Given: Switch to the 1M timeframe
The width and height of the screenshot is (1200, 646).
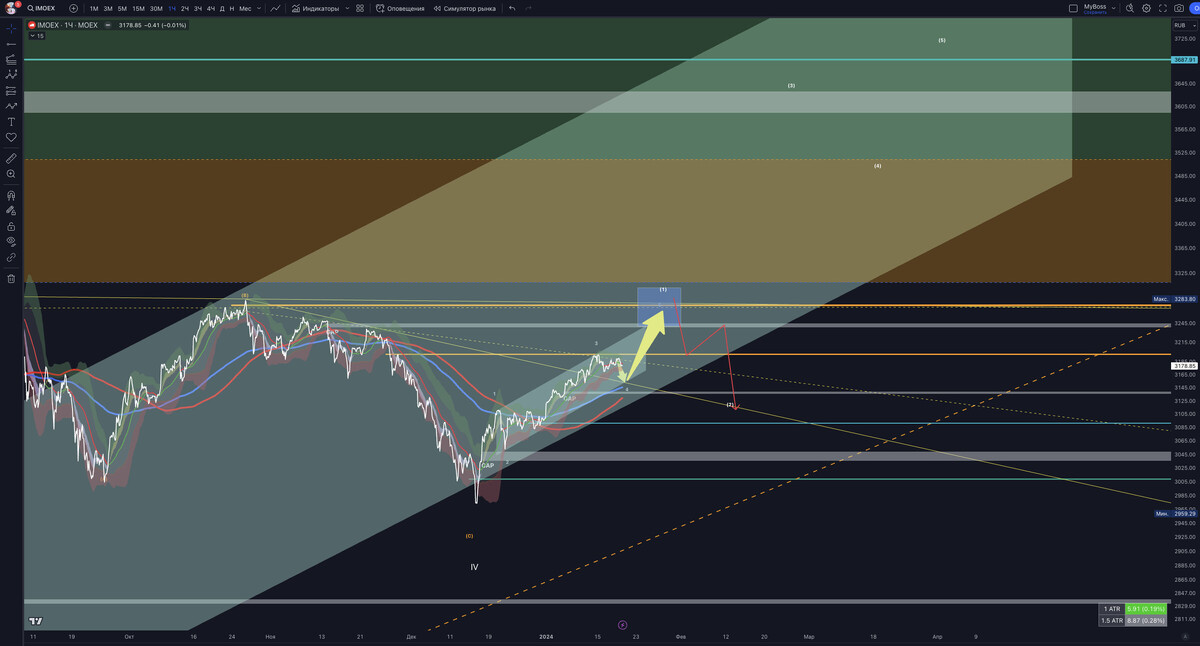Looking at the screenshot, I should 94,8.
